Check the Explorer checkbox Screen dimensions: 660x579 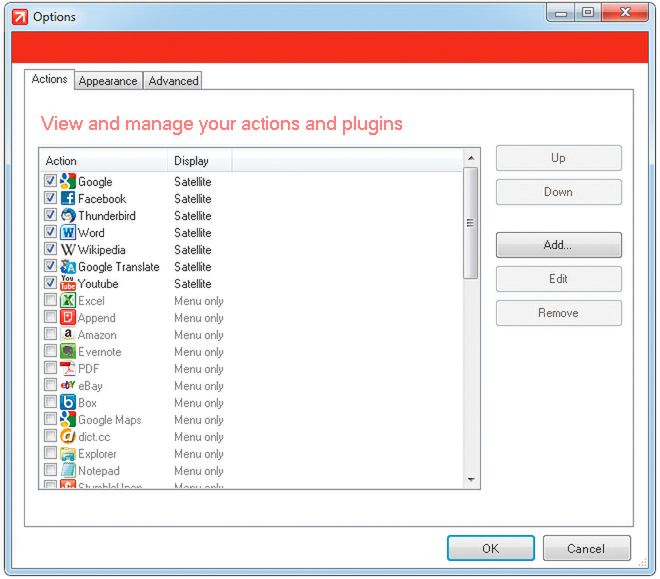50,453
